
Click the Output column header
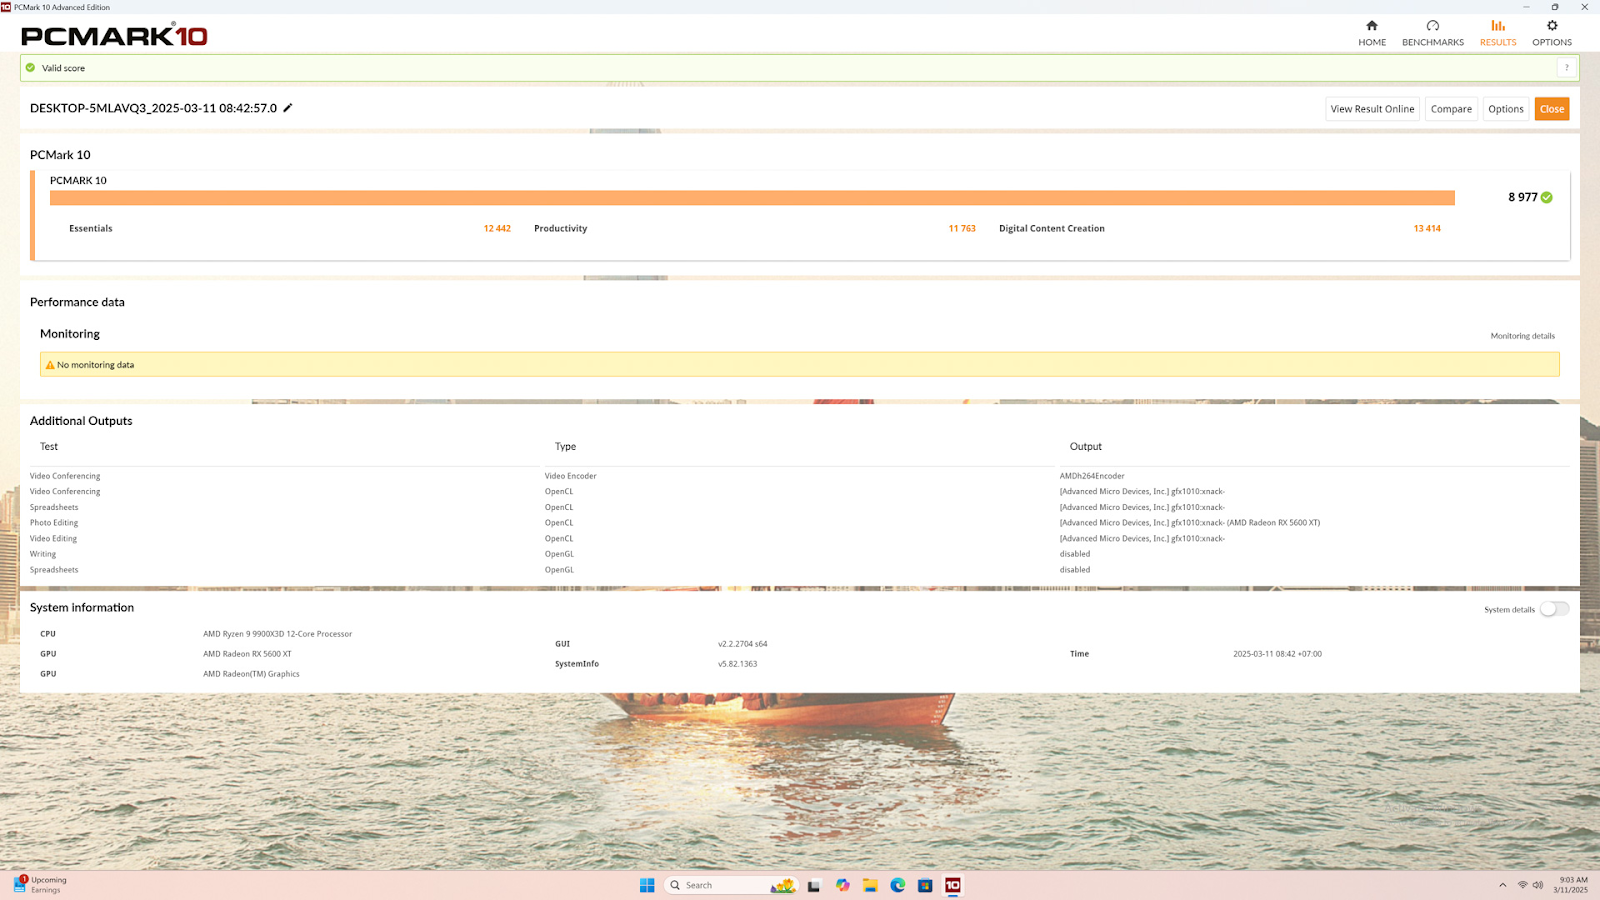1085,446
